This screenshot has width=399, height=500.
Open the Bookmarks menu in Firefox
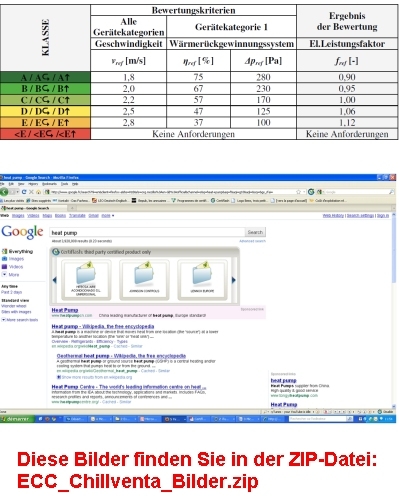tap(49, 184)
